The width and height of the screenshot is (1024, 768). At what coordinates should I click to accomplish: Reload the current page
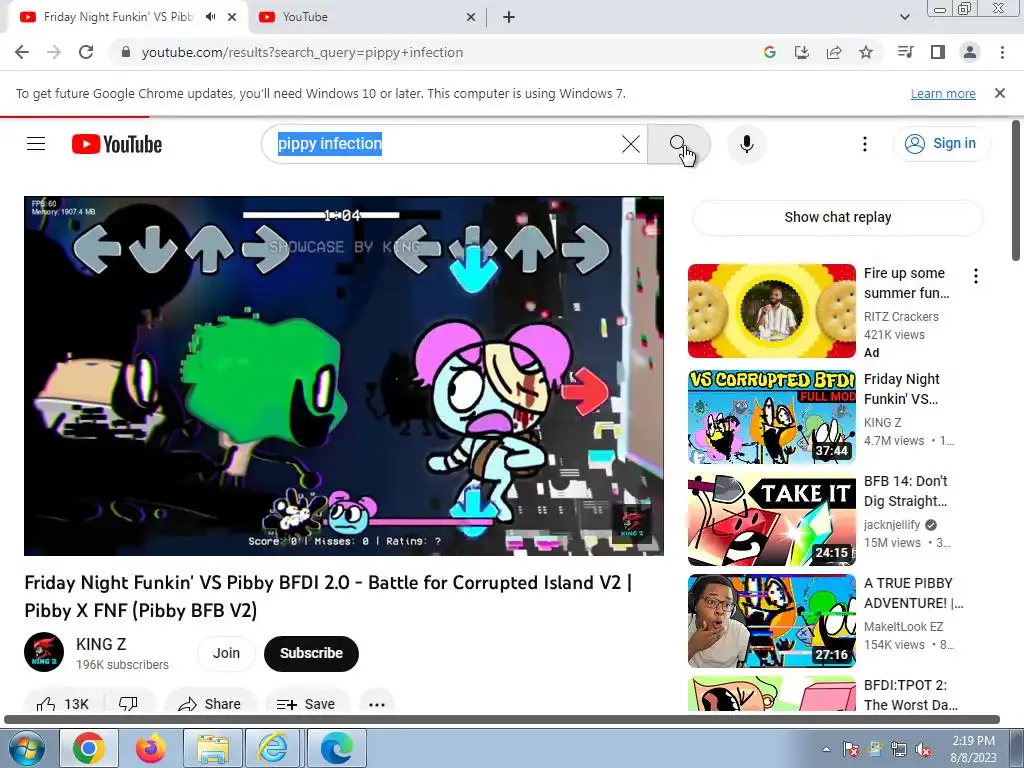pyautogui.click(x=86, y=52)
